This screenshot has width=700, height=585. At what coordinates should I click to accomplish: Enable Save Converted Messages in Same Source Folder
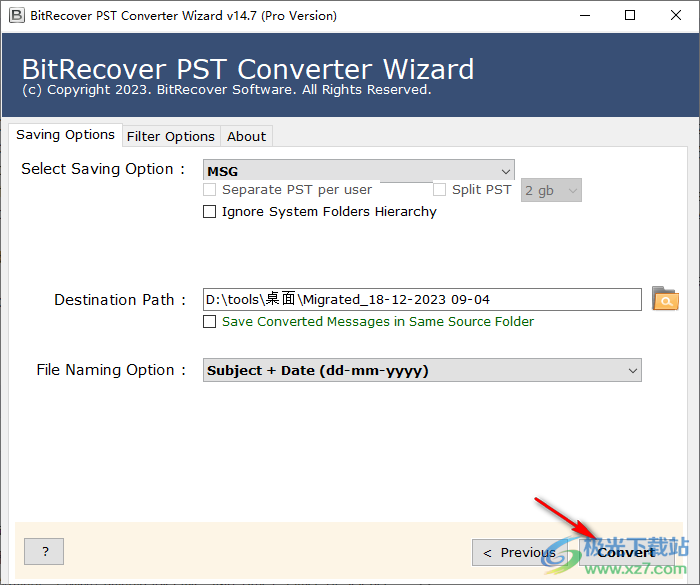[209, 322]
